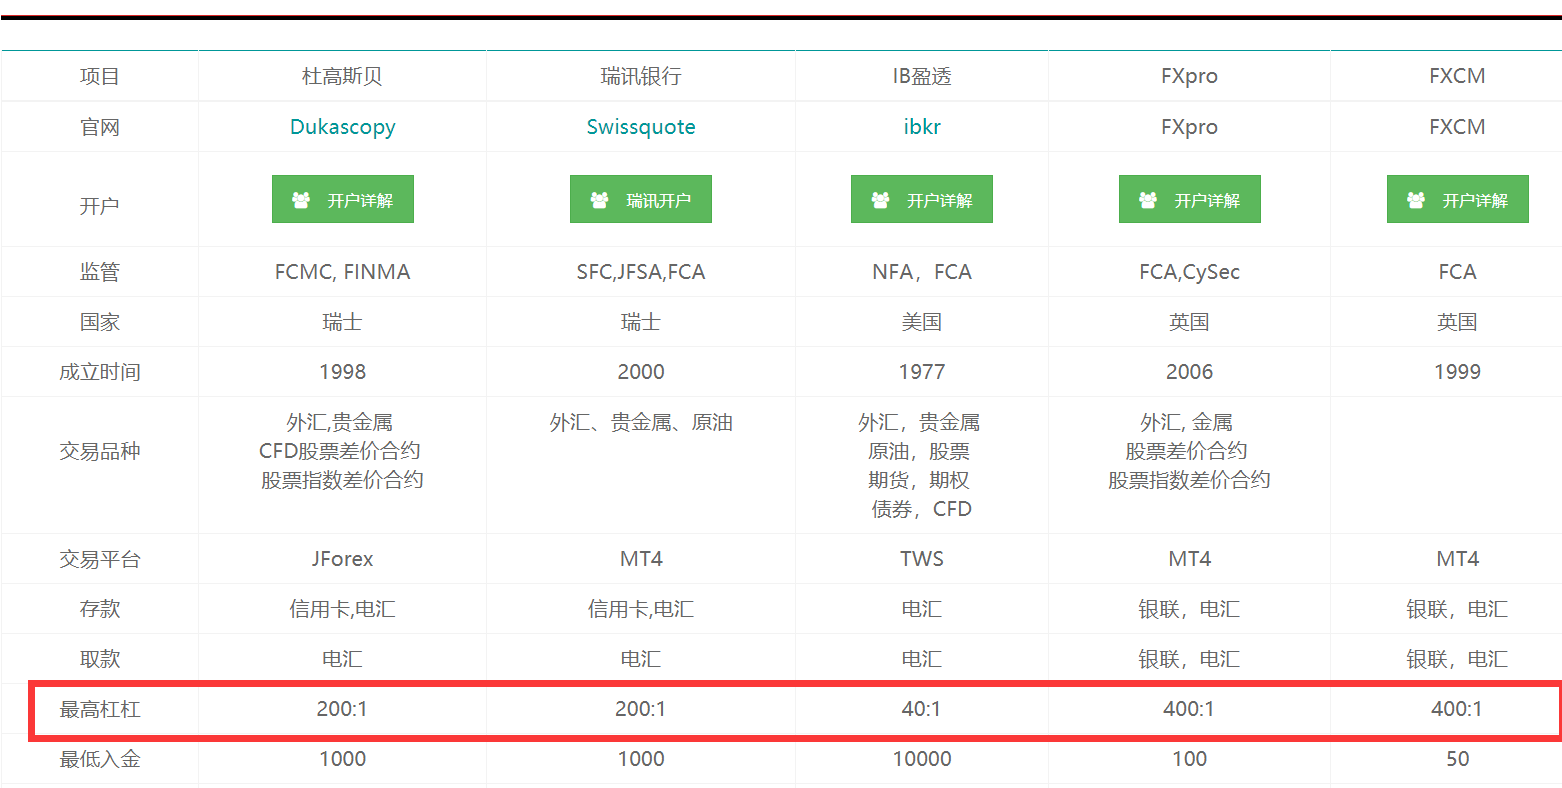The image size is (1562, 788).
Task: Click 英国 in the FXCM column
Action: point(1457,322)
